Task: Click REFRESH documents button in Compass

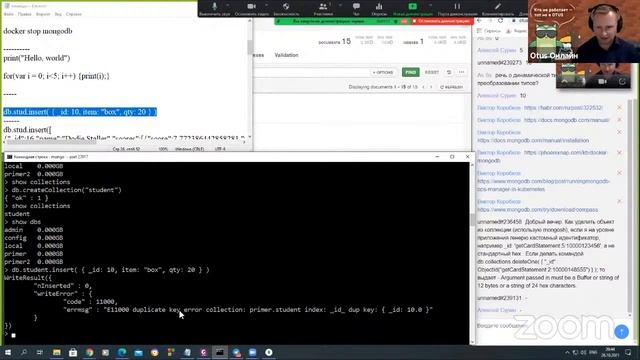Action: pyautogui.click(x=451, y=87)
